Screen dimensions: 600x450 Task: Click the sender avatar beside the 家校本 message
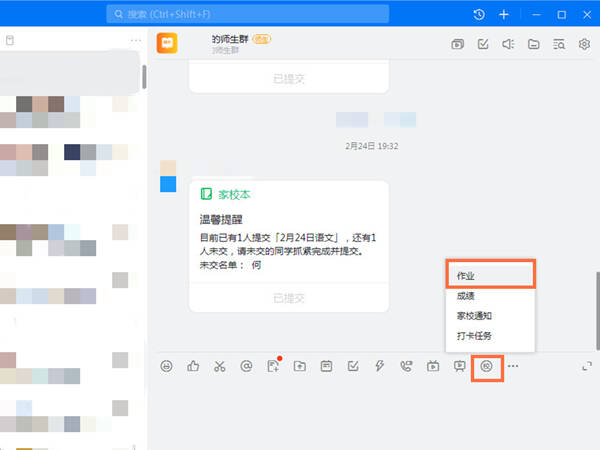coord(168,176)
